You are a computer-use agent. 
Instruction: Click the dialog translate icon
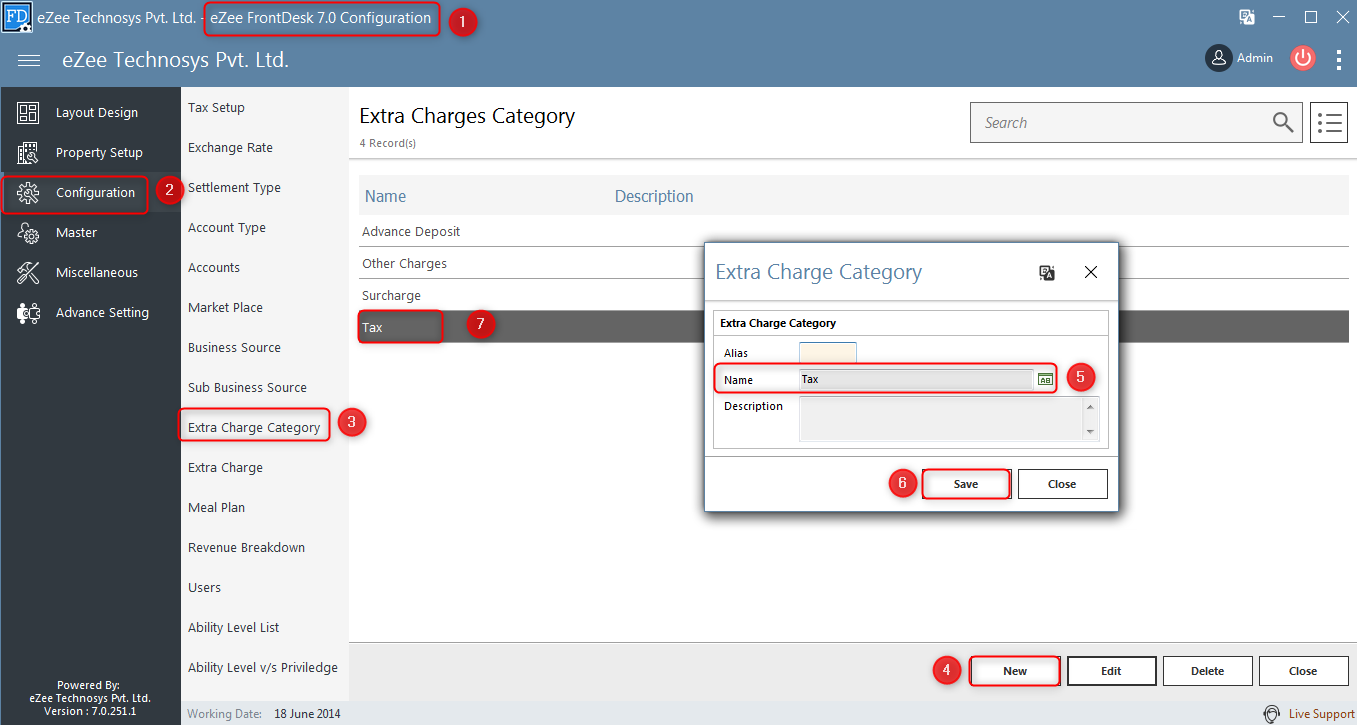[x=1047, y=272]
